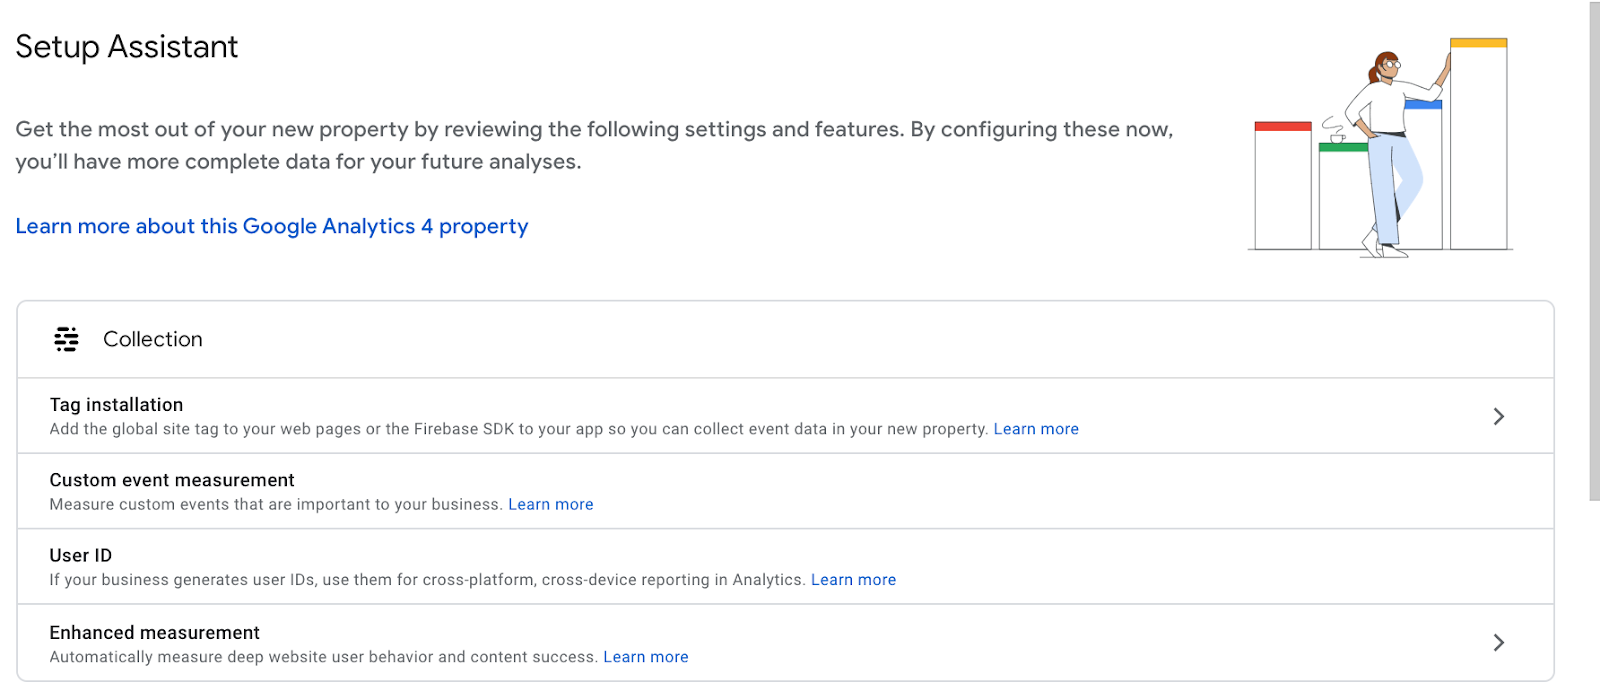Select the Custom event measurement title
1600x700 pixels.
(172, 481)
